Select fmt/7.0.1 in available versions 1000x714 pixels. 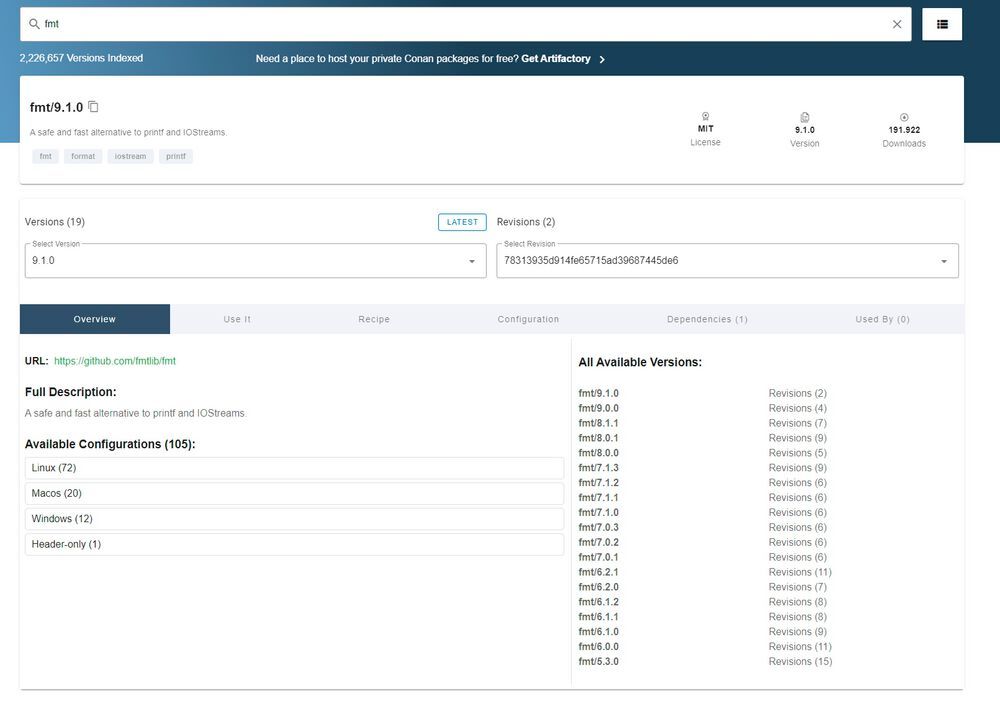click(598, 557)
